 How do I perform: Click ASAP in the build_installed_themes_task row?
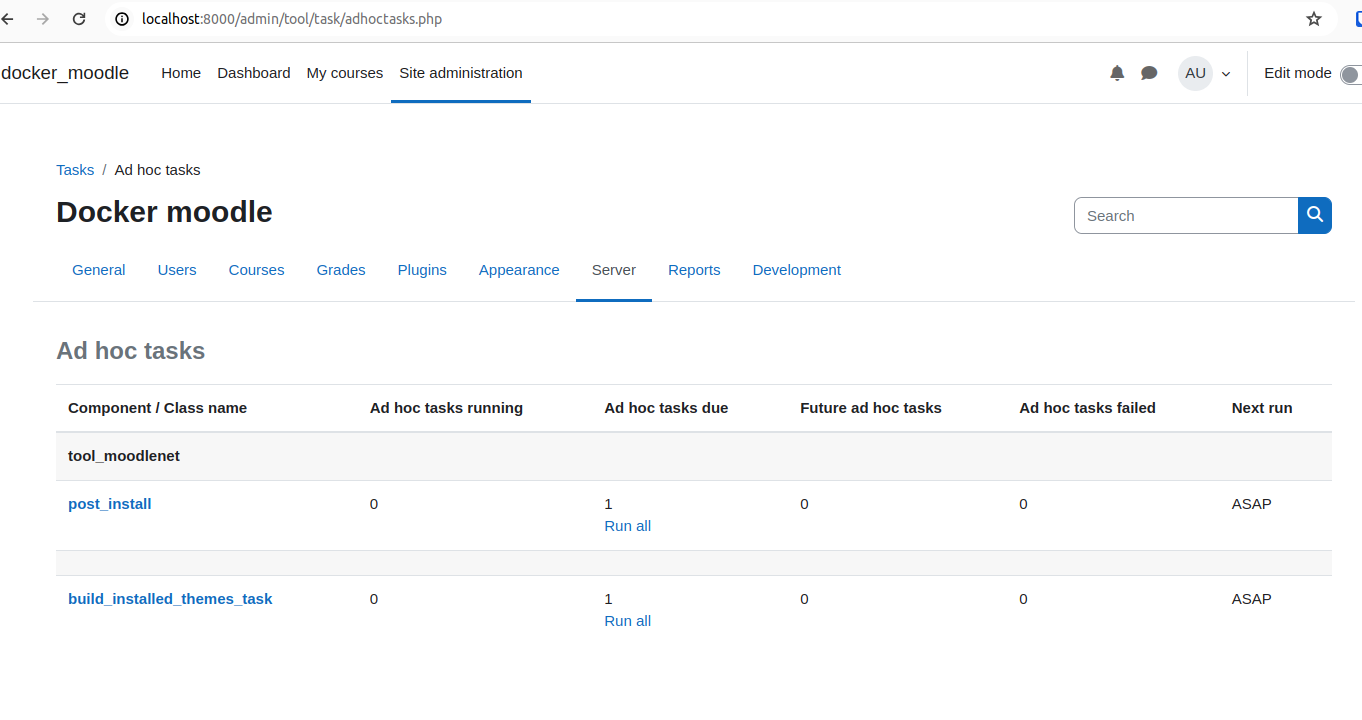point(1252,599)
